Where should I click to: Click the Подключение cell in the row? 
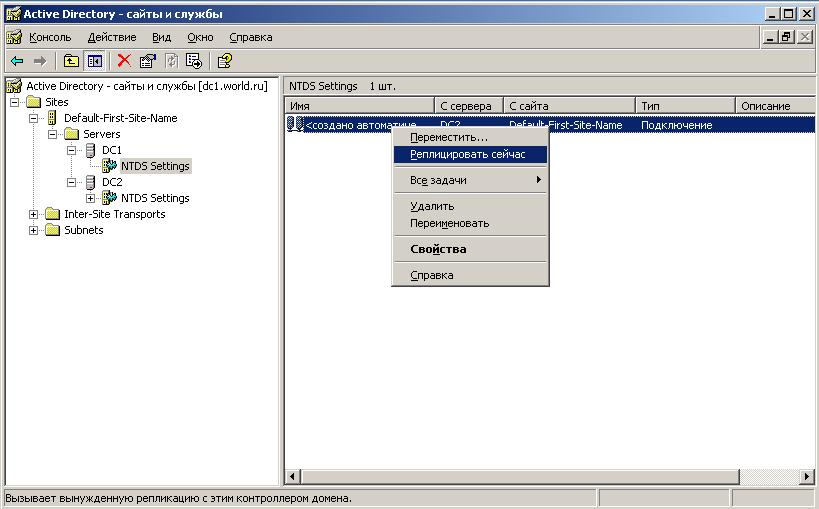(676, 125)
